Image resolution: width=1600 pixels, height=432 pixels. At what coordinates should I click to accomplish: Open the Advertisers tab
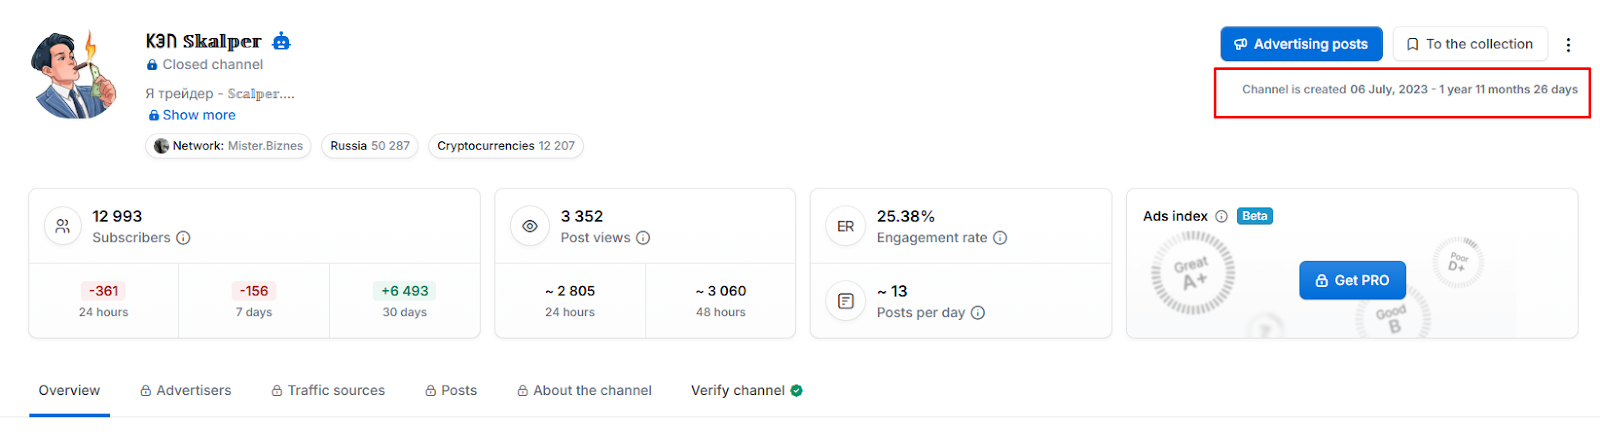pos(186,391)
